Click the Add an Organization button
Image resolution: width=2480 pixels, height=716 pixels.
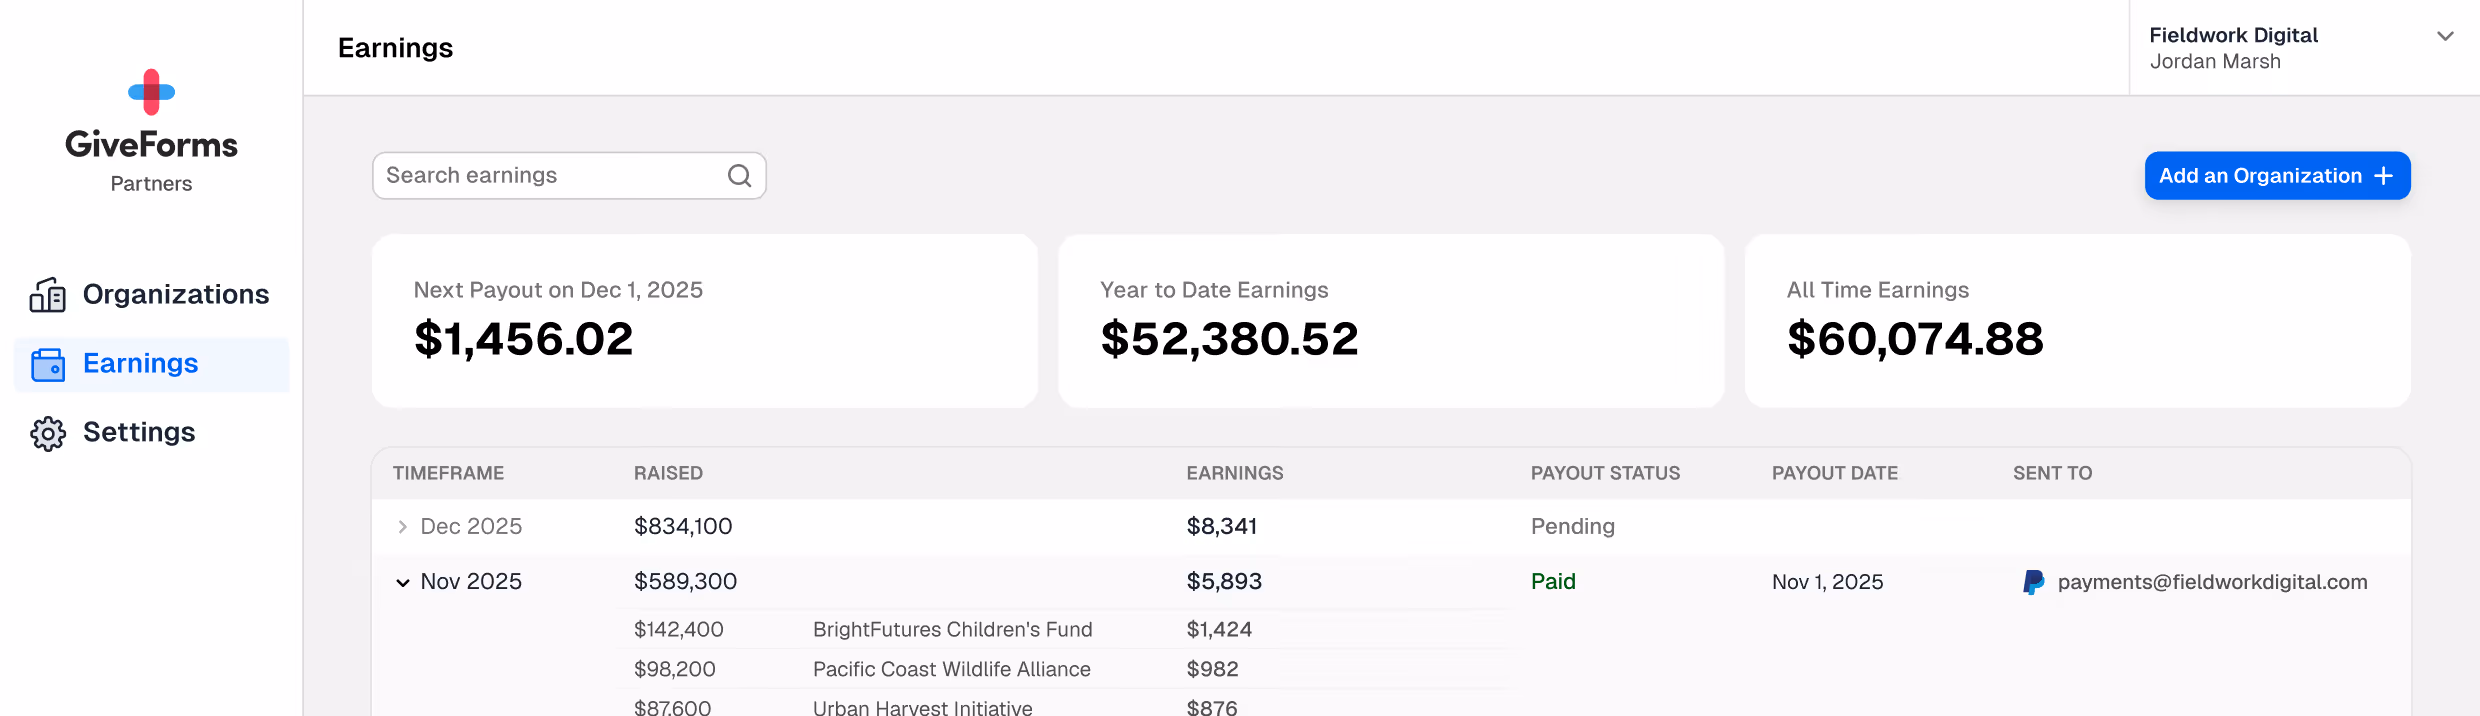[2277, 176]
